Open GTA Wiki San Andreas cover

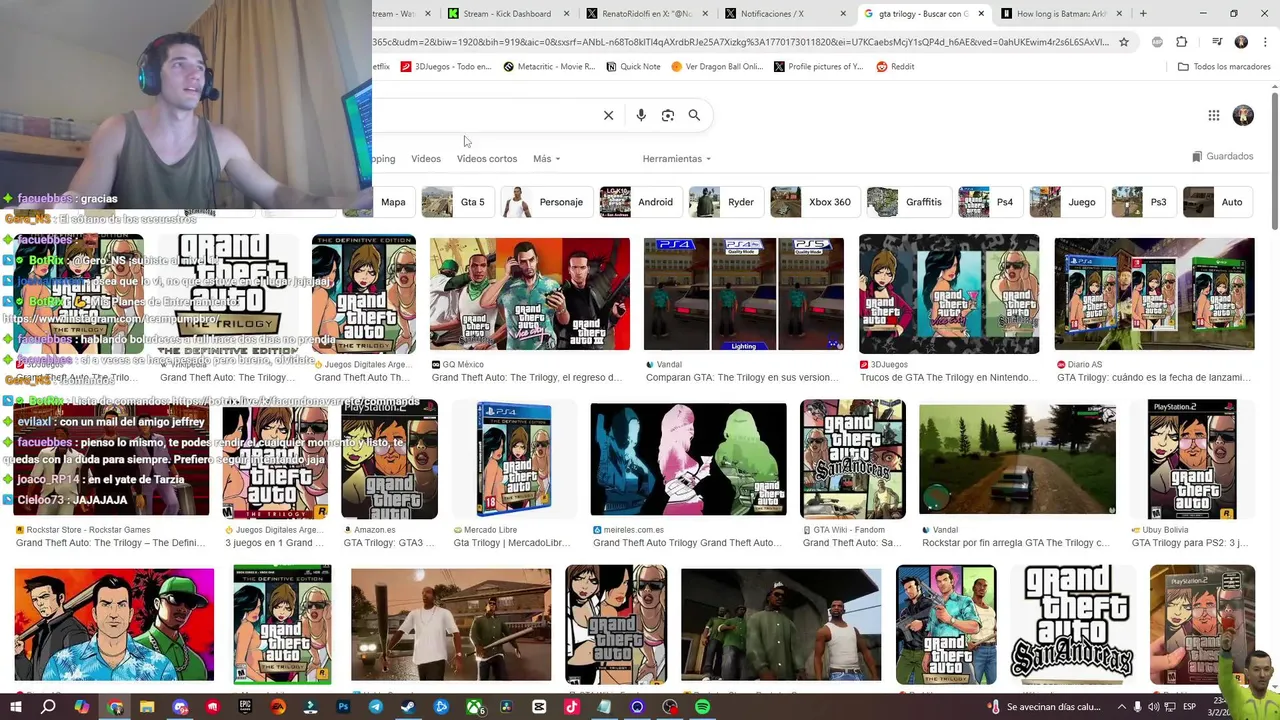pos(852,459)
